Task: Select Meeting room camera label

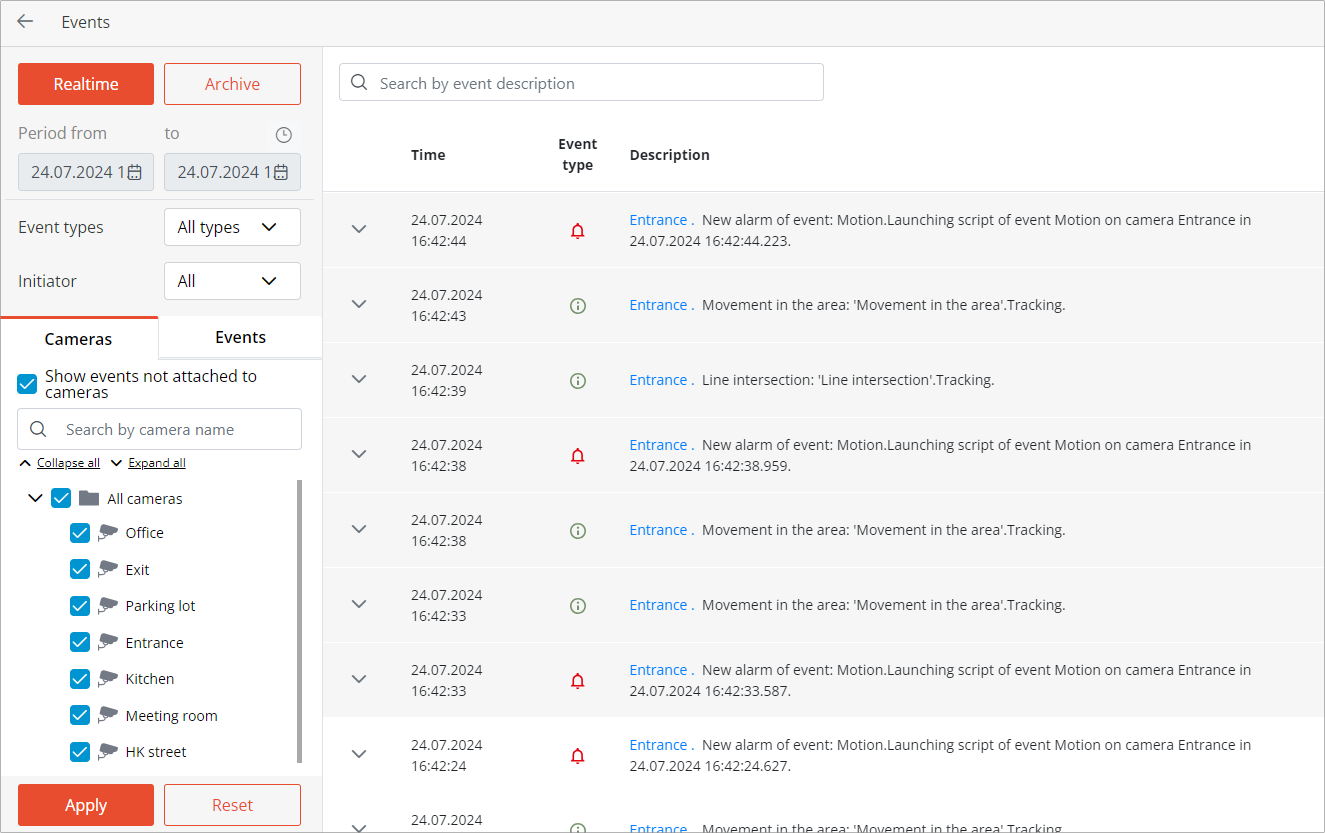Action: 171,716
